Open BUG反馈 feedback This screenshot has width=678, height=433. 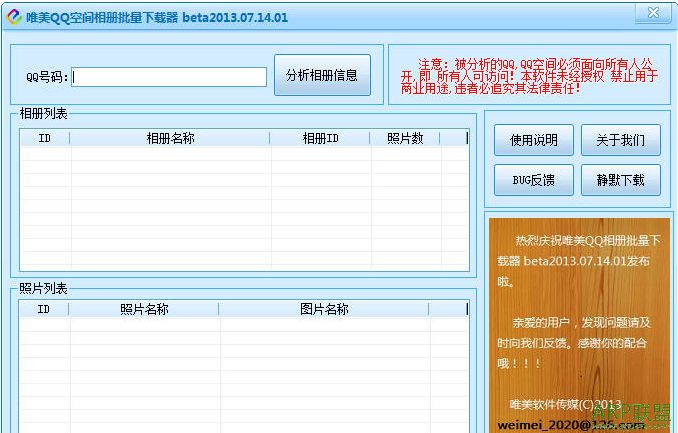(x=534, y=180)
